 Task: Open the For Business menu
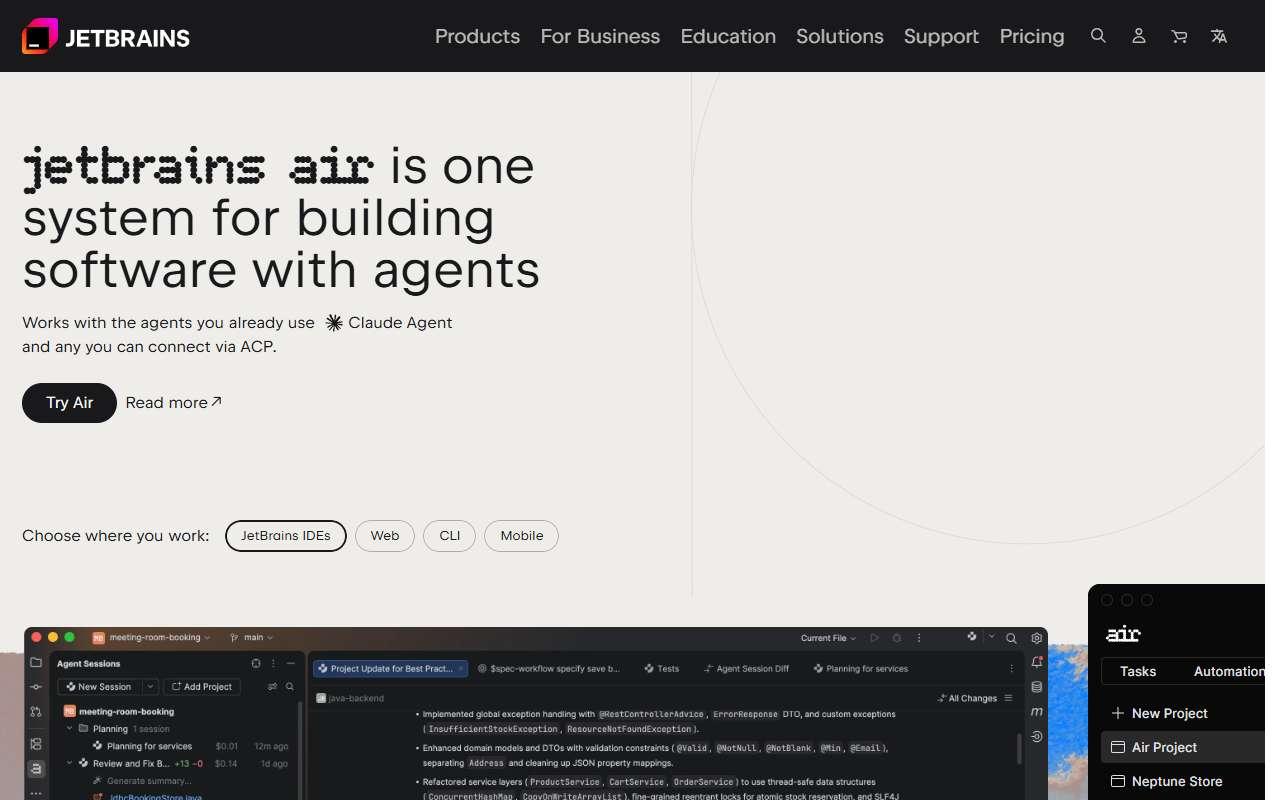tap(600, 36)
